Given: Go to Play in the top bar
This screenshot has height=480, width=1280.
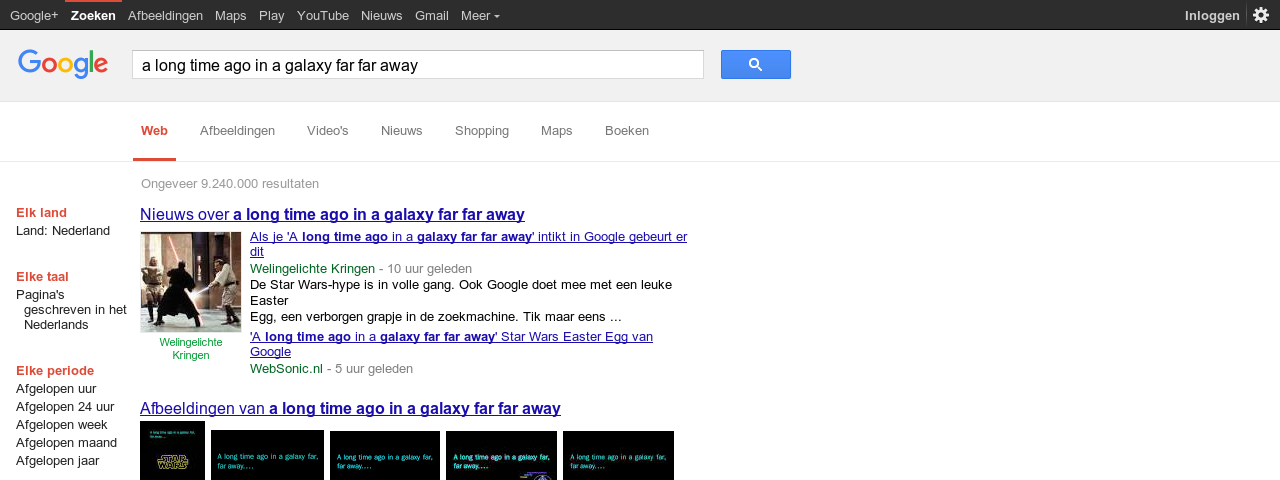Looking at the screenshot, I should [271, 15].
